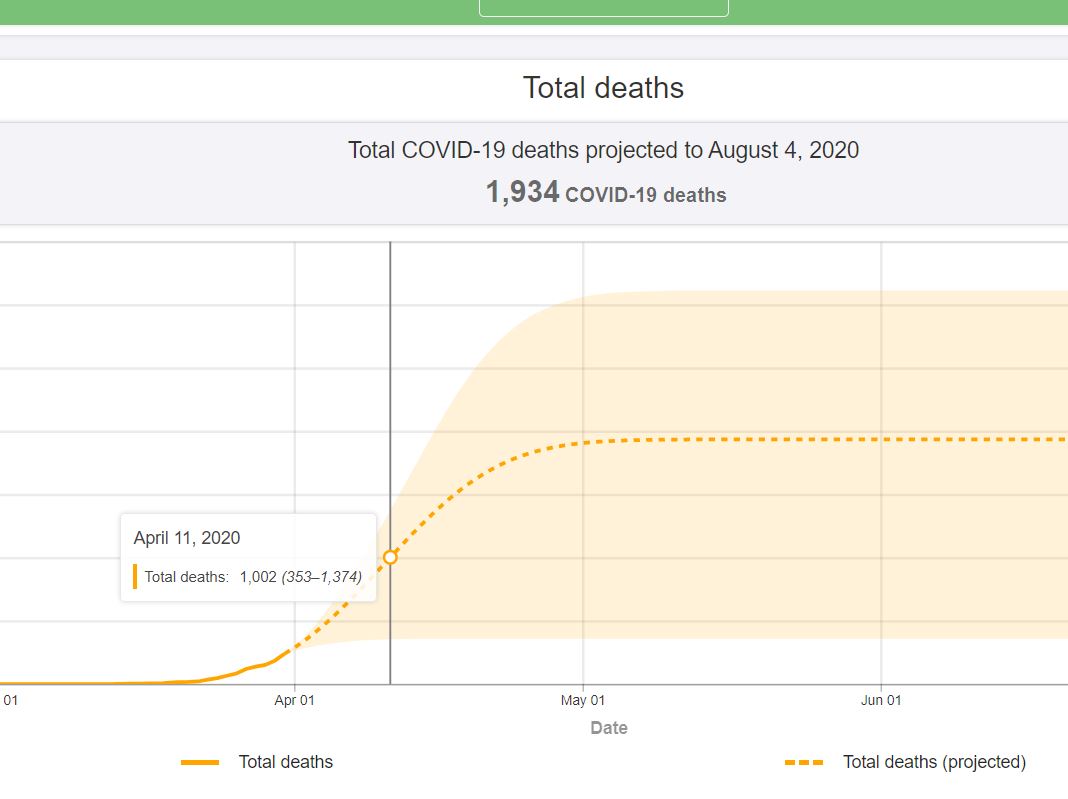This screenshot has height=799, width=1068.
Task: Select the May 01 axis label
Action: (582, 700)
